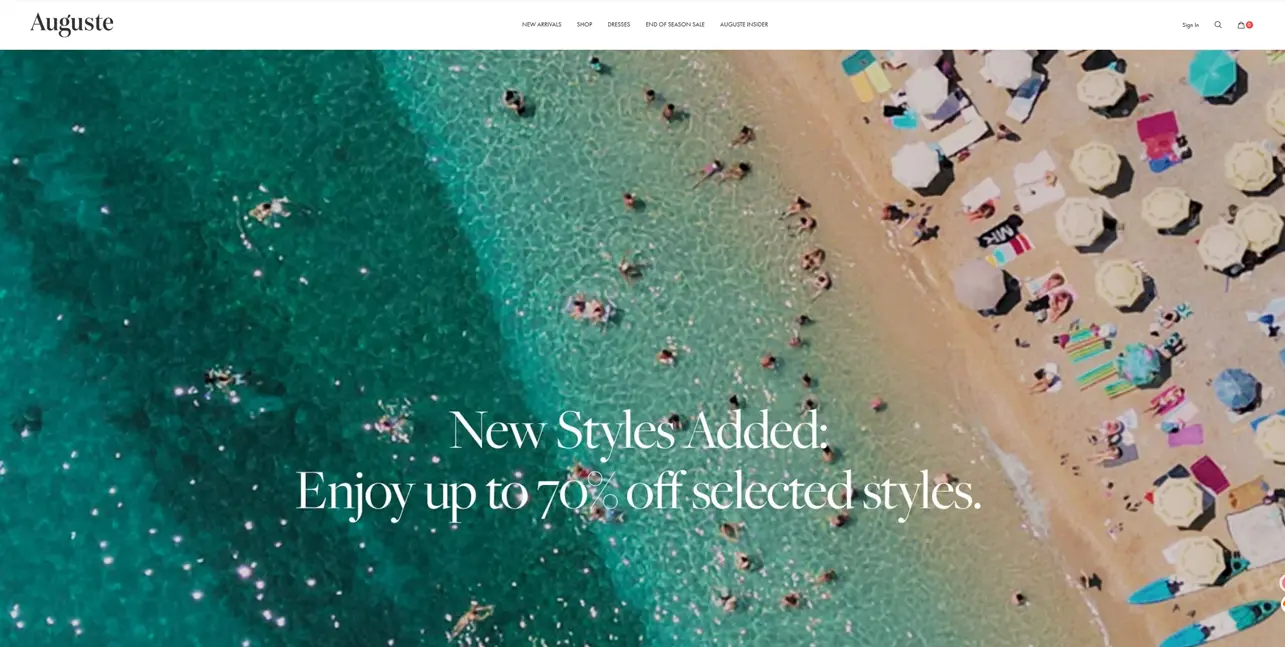
Task: Open the shopping bag icon
Action: pyautogui.click(x=1241, y=25)
